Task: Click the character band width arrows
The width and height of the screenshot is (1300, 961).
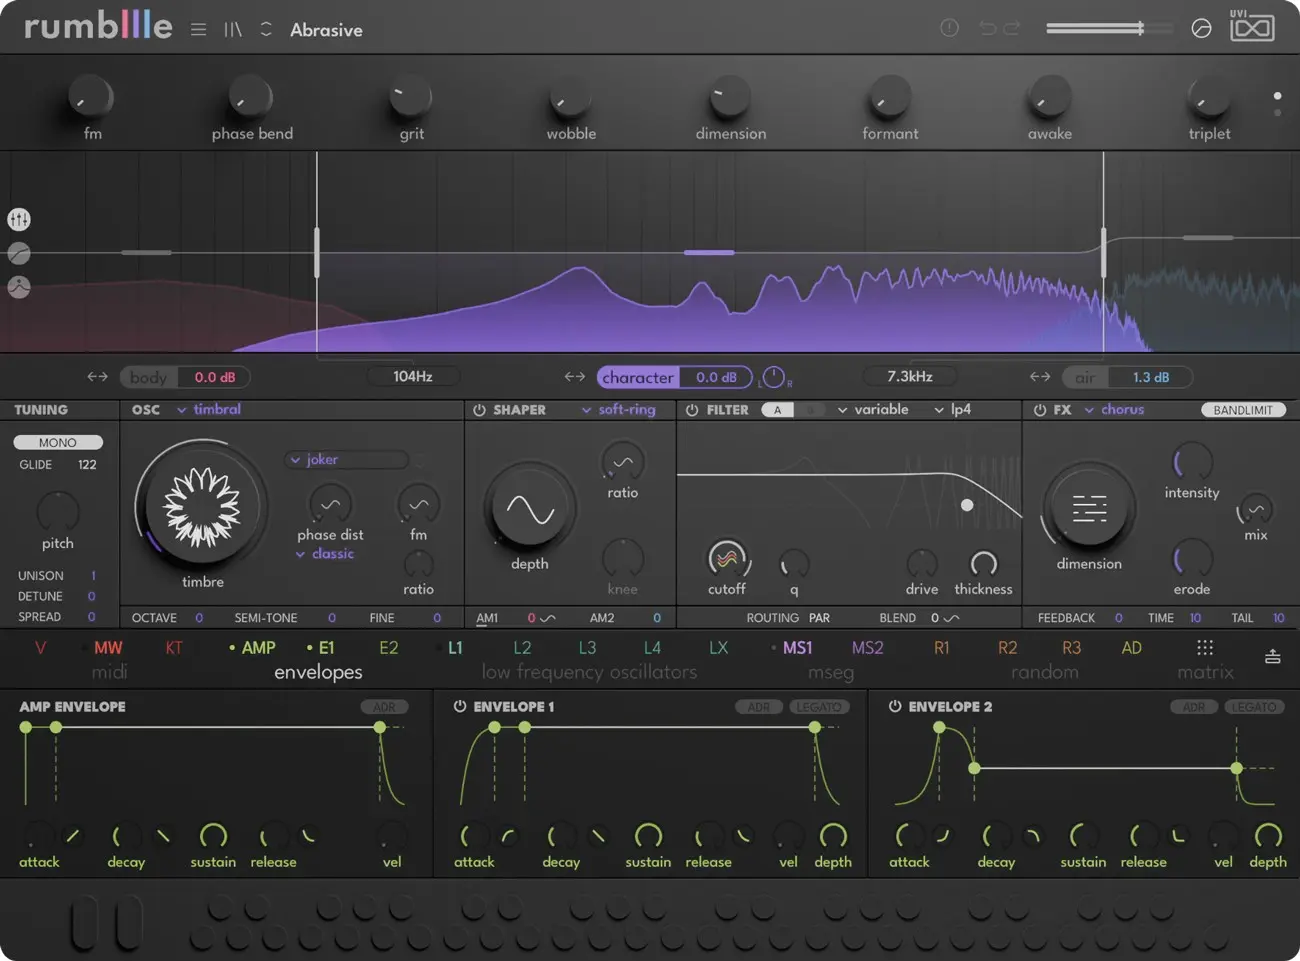Action: tap(575, 377)
